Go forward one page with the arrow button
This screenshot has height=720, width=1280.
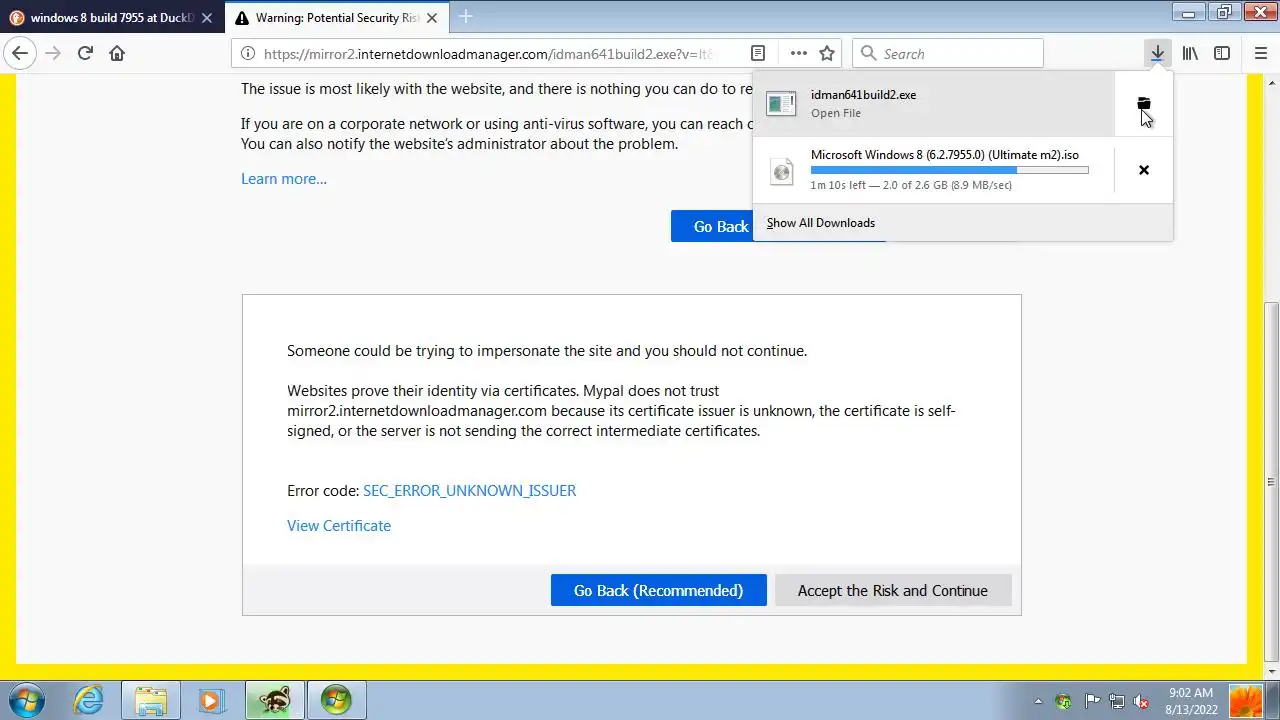tap(53, 54)
